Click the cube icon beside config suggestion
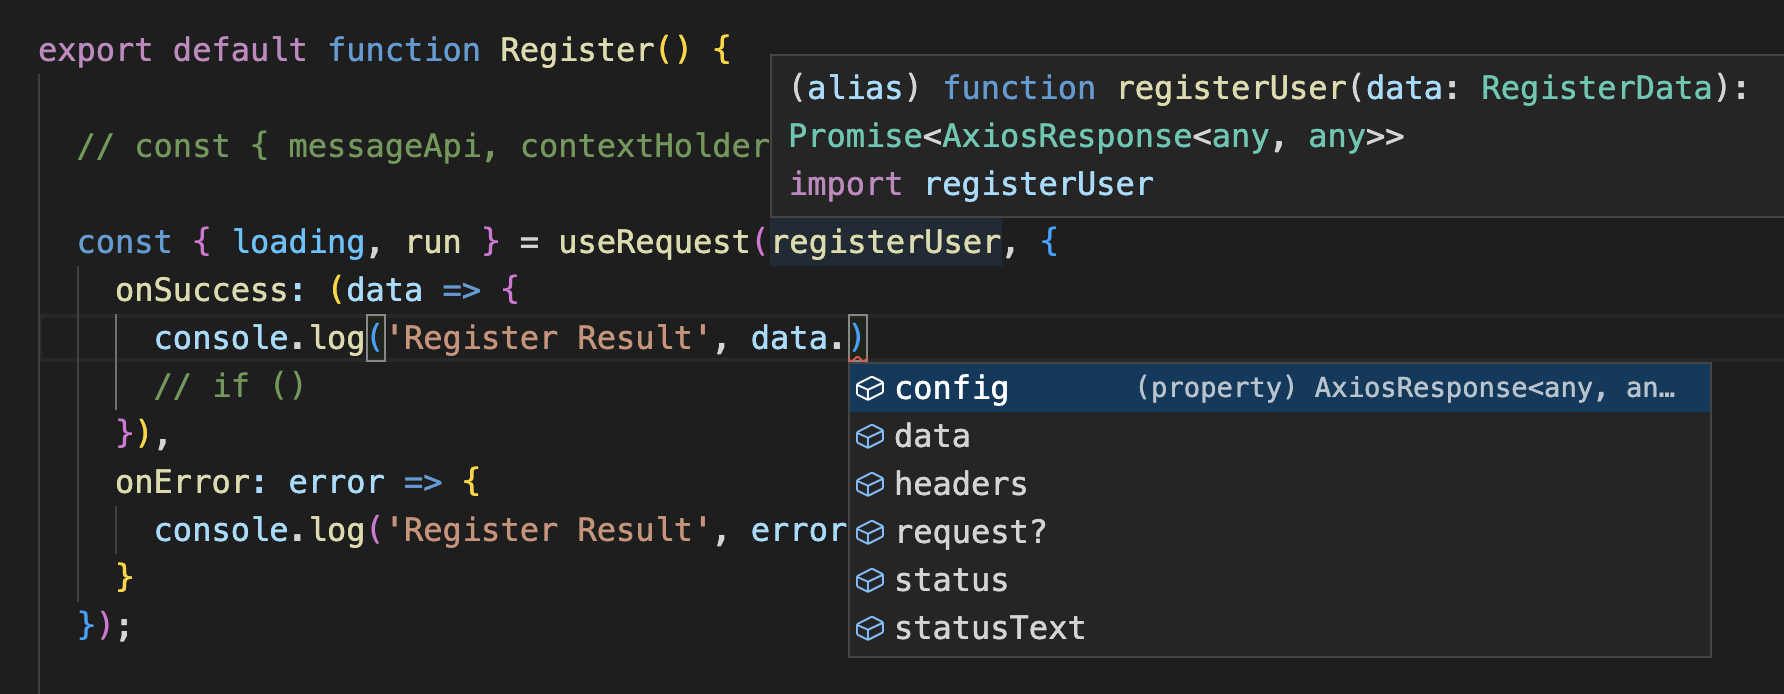 [870, 388]
